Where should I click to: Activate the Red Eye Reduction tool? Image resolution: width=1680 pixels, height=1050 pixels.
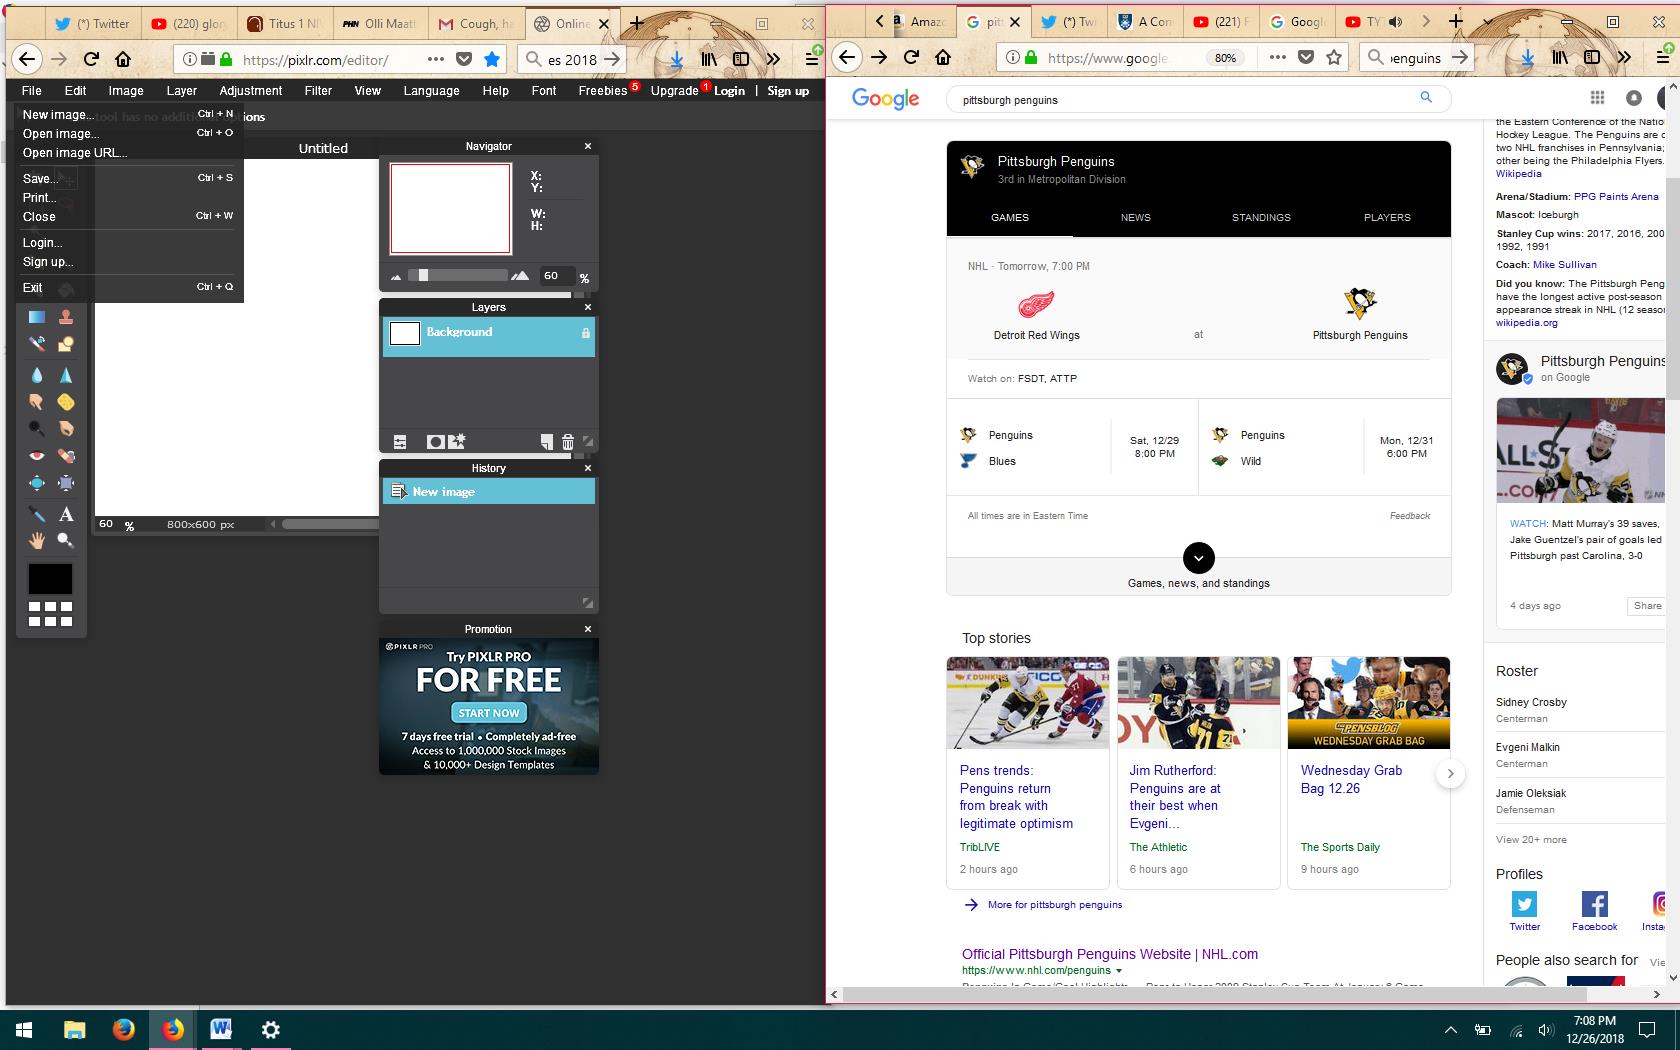tap(37, 456)
